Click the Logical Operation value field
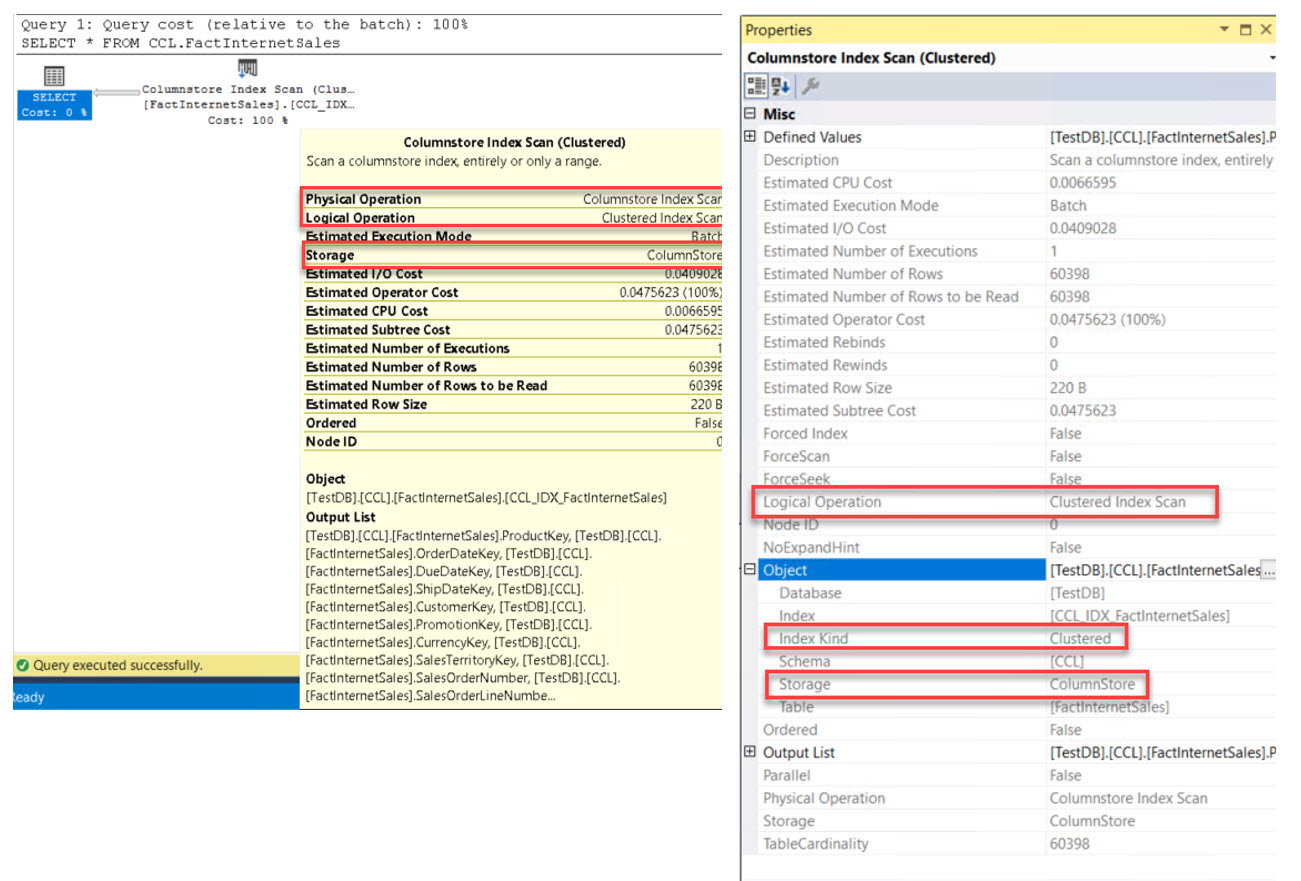This screenshot has width=1301, height=881. point(1116,502)
